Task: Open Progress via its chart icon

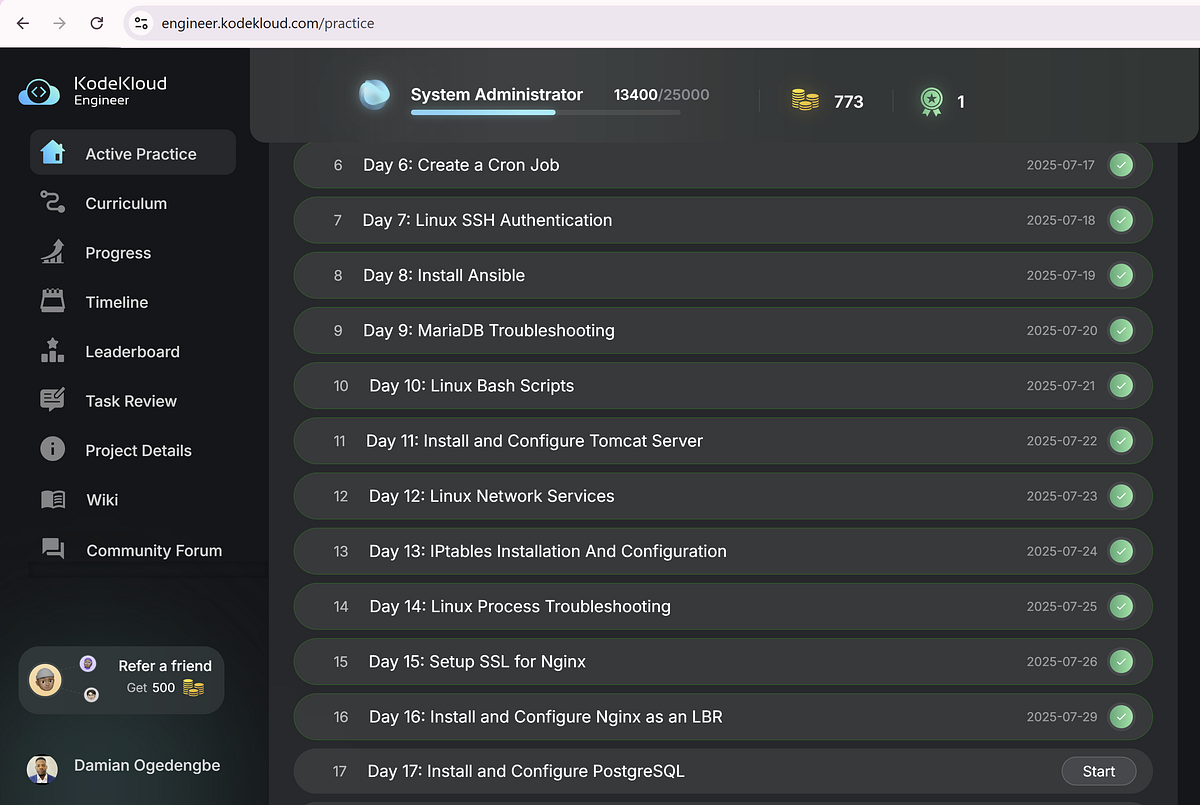Action: (52, 252)
